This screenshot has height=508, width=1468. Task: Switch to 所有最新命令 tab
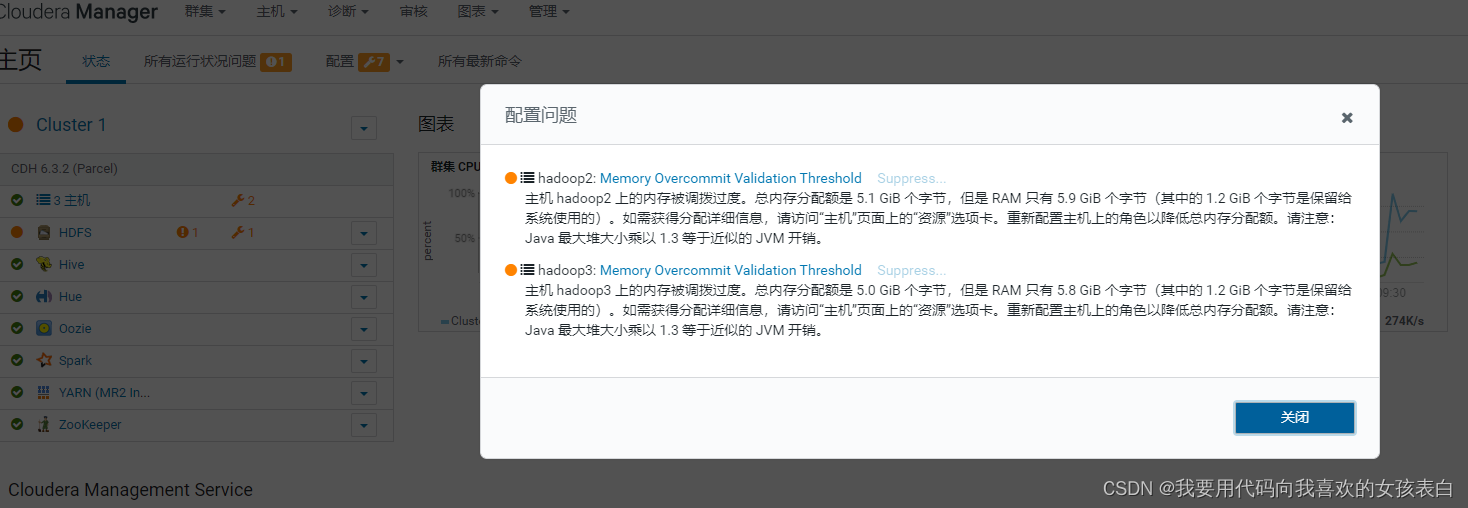(479, 61)
